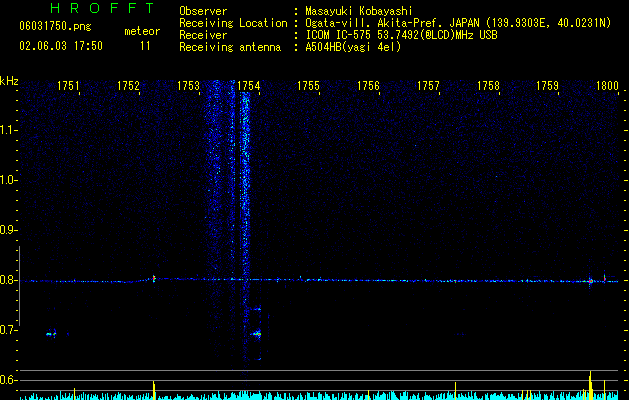Viewport: 629px width, 400px height.
Task: Click the 0.7 kHz axis label
Action: click(x=8, y=330)
